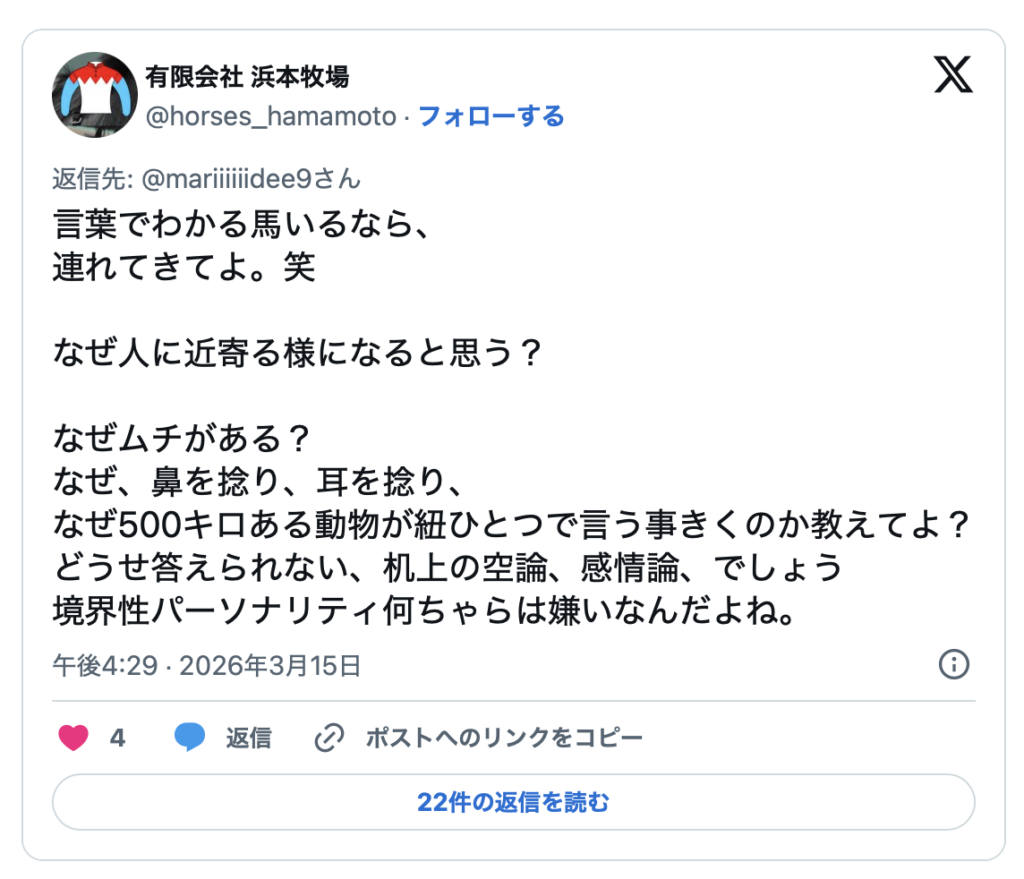This screenshot has height=879, width=1024.
Task: Open the 浜本牧場 profile avatar
Action: [95, 95]
